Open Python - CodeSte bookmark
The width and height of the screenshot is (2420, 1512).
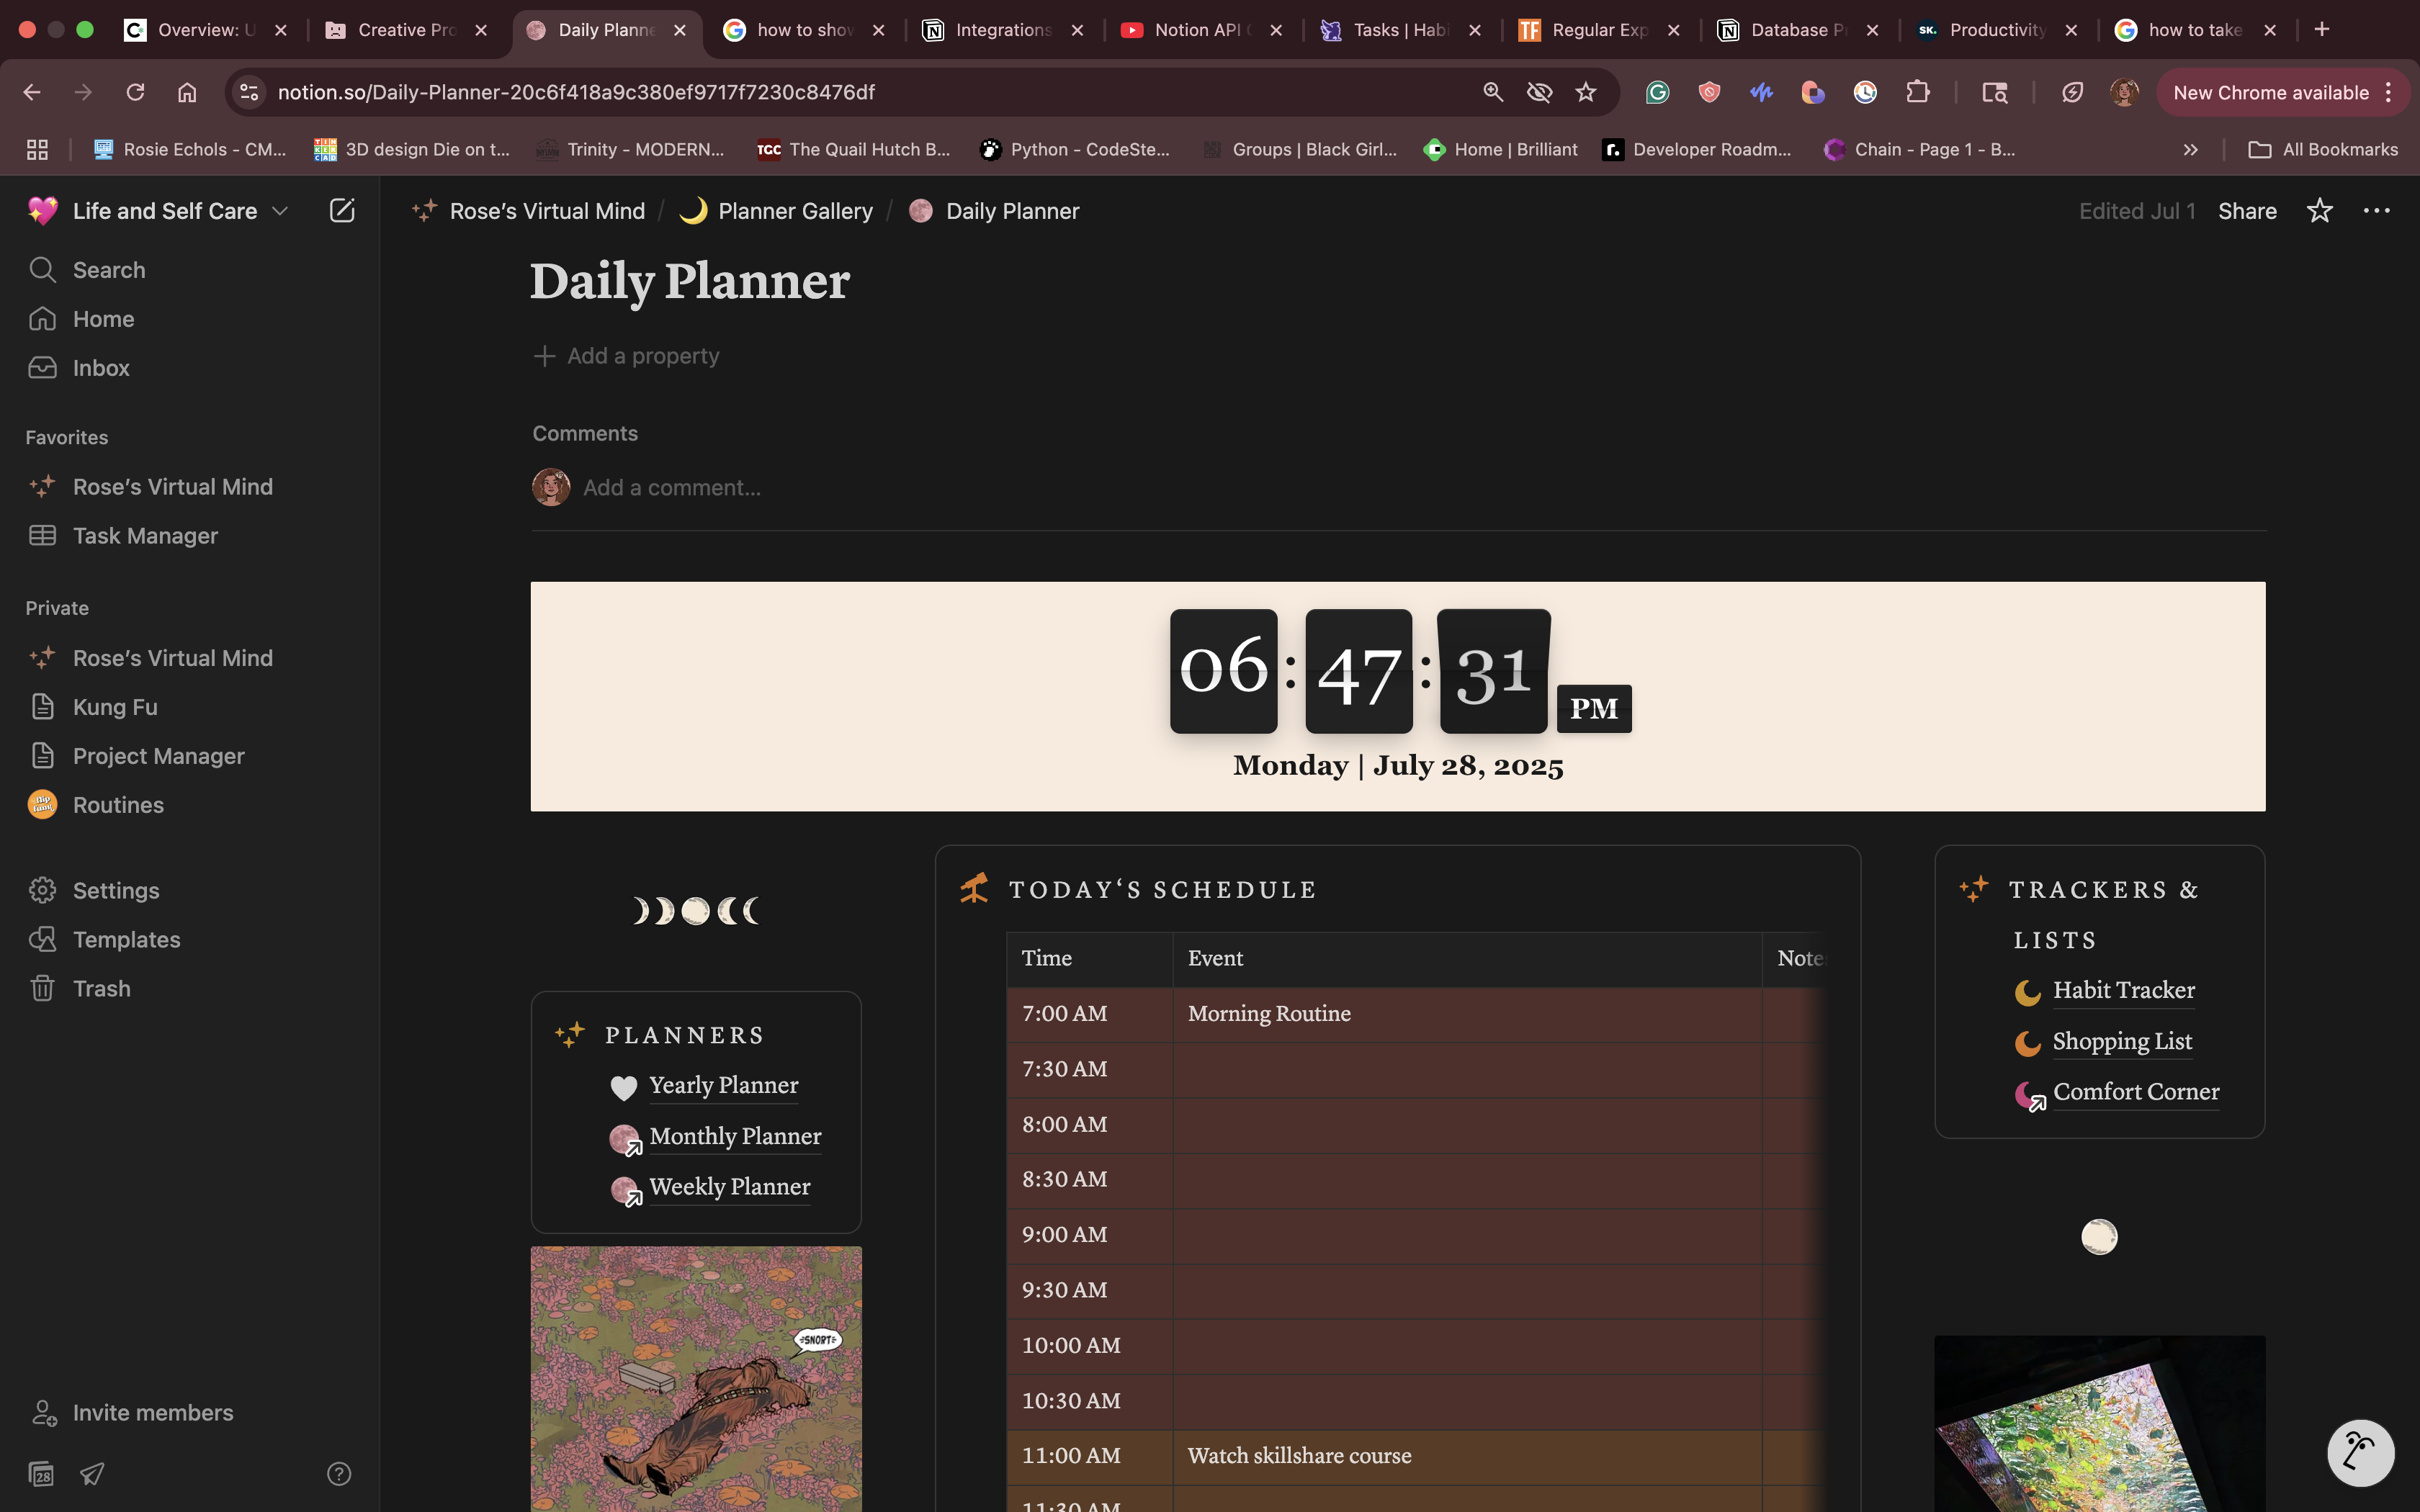coord(1075,149)
